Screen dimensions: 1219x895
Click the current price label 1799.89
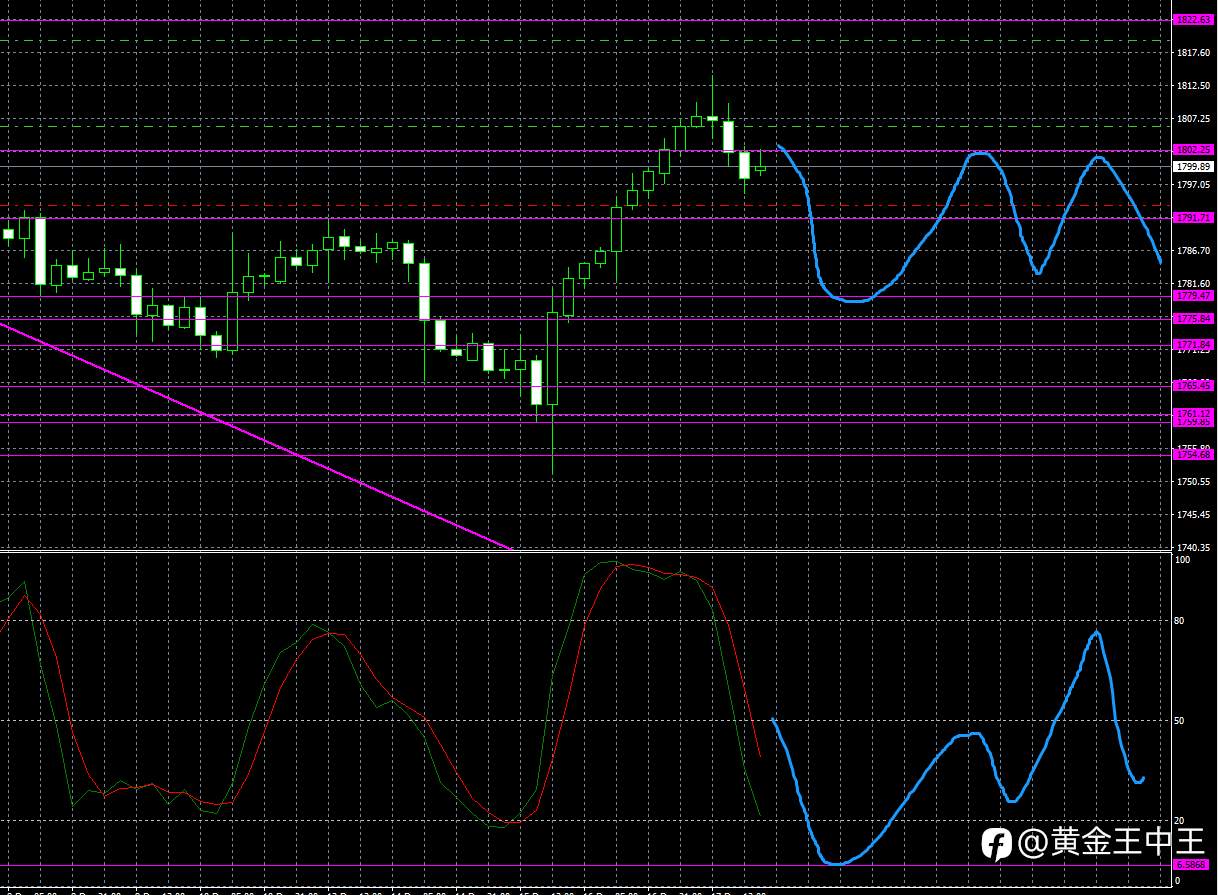pyautogui.click(x=1193, y=167)
